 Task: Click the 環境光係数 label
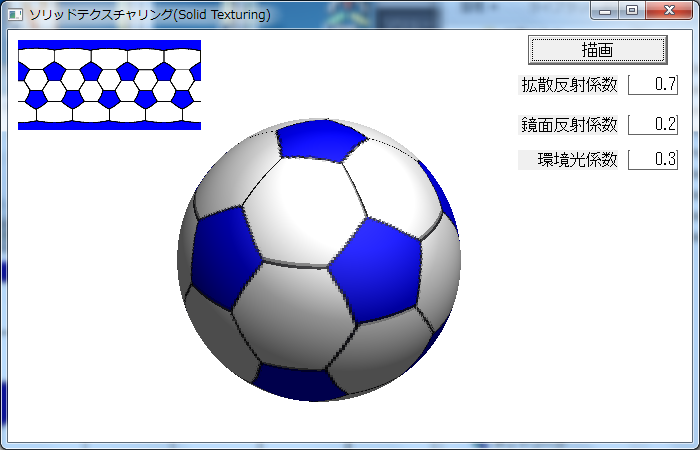tap(568, 160)
